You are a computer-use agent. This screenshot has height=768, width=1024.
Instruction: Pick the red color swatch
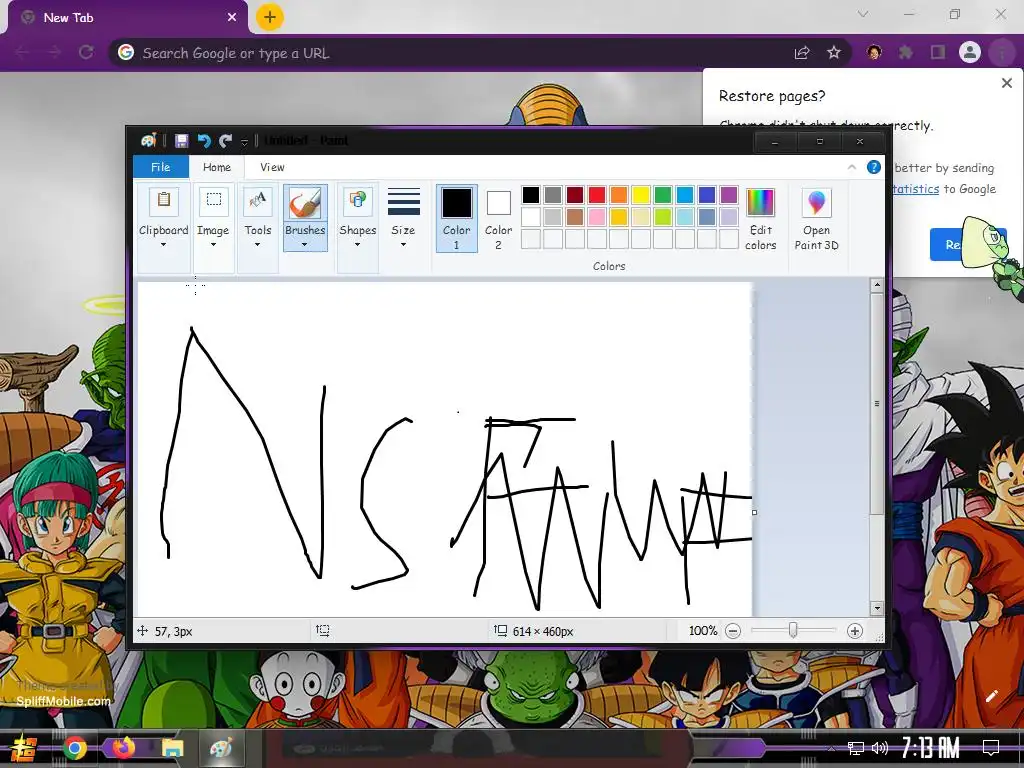(x=597, y=195)
